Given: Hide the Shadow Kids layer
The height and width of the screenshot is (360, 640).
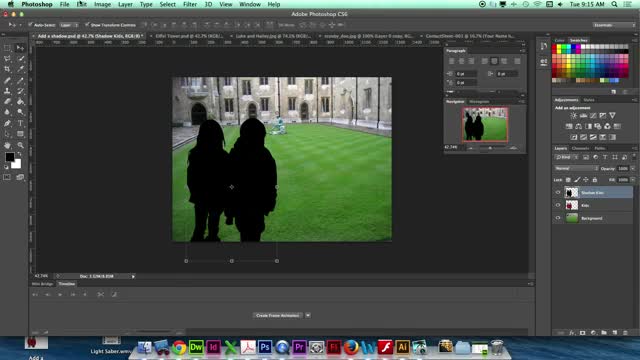Looking at the screenshot, I should [558, 192].
